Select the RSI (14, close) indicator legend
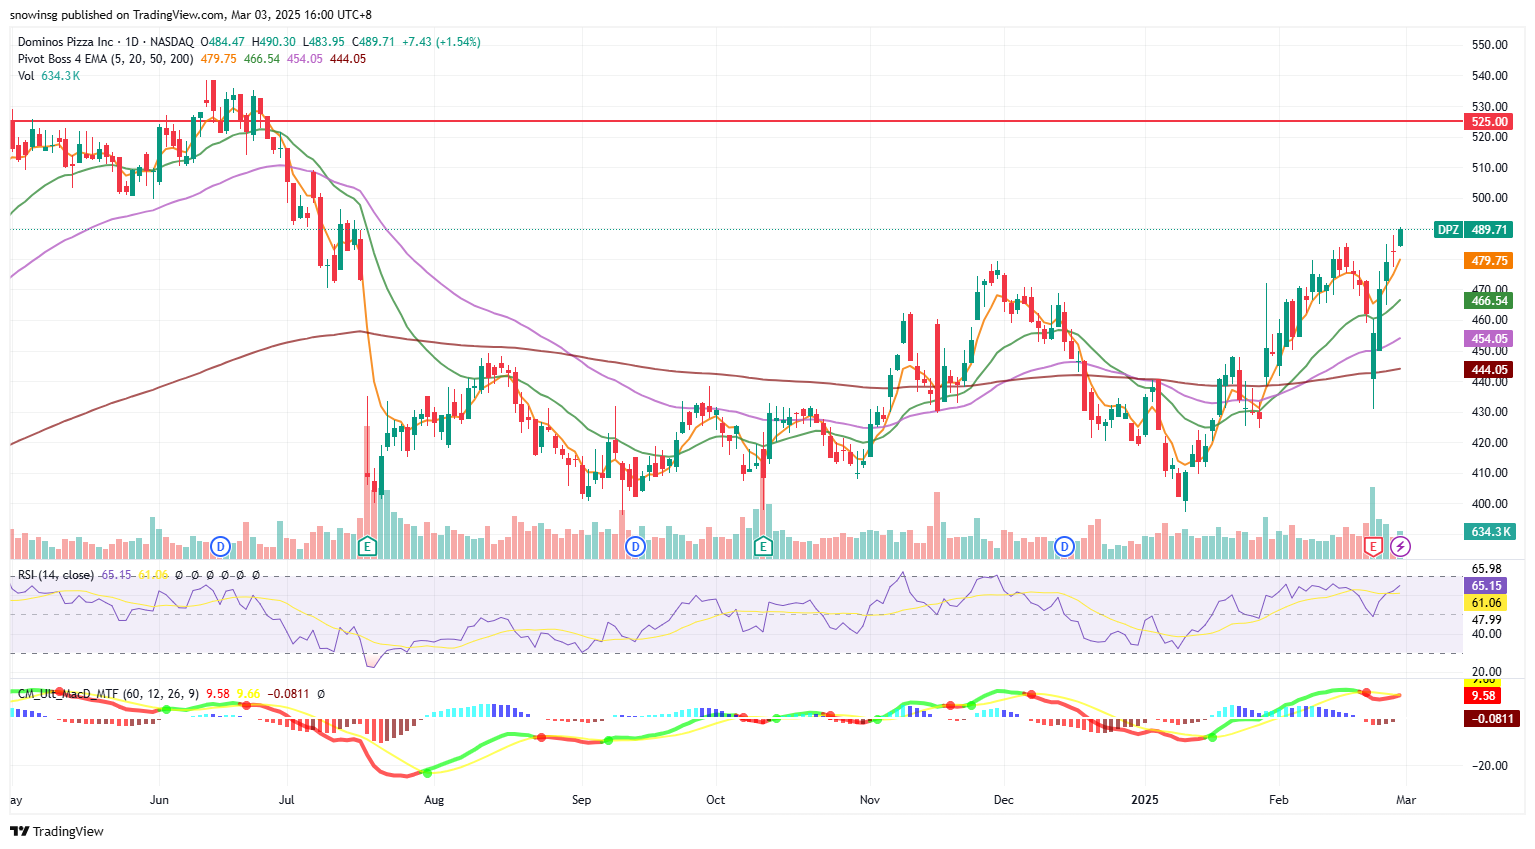 [x=56, y=575]
